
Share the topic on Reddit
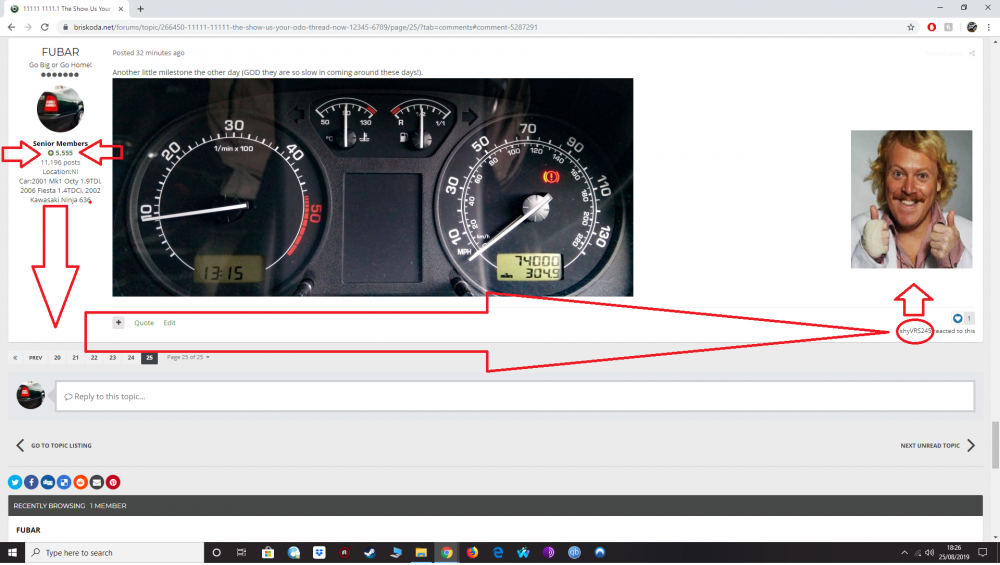tap(80, 483)
